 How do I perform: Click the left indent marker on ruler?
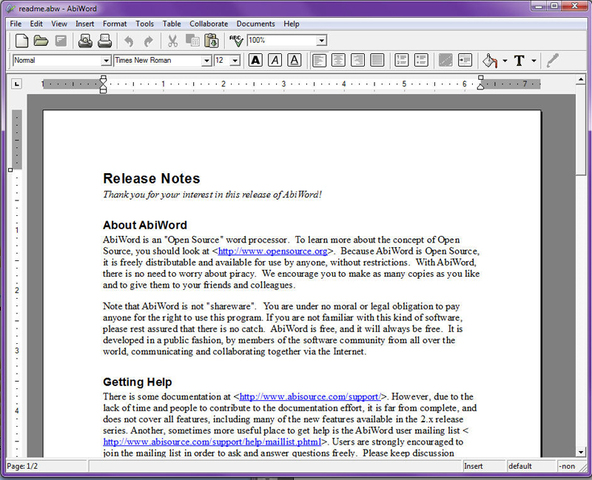(103, 84)
